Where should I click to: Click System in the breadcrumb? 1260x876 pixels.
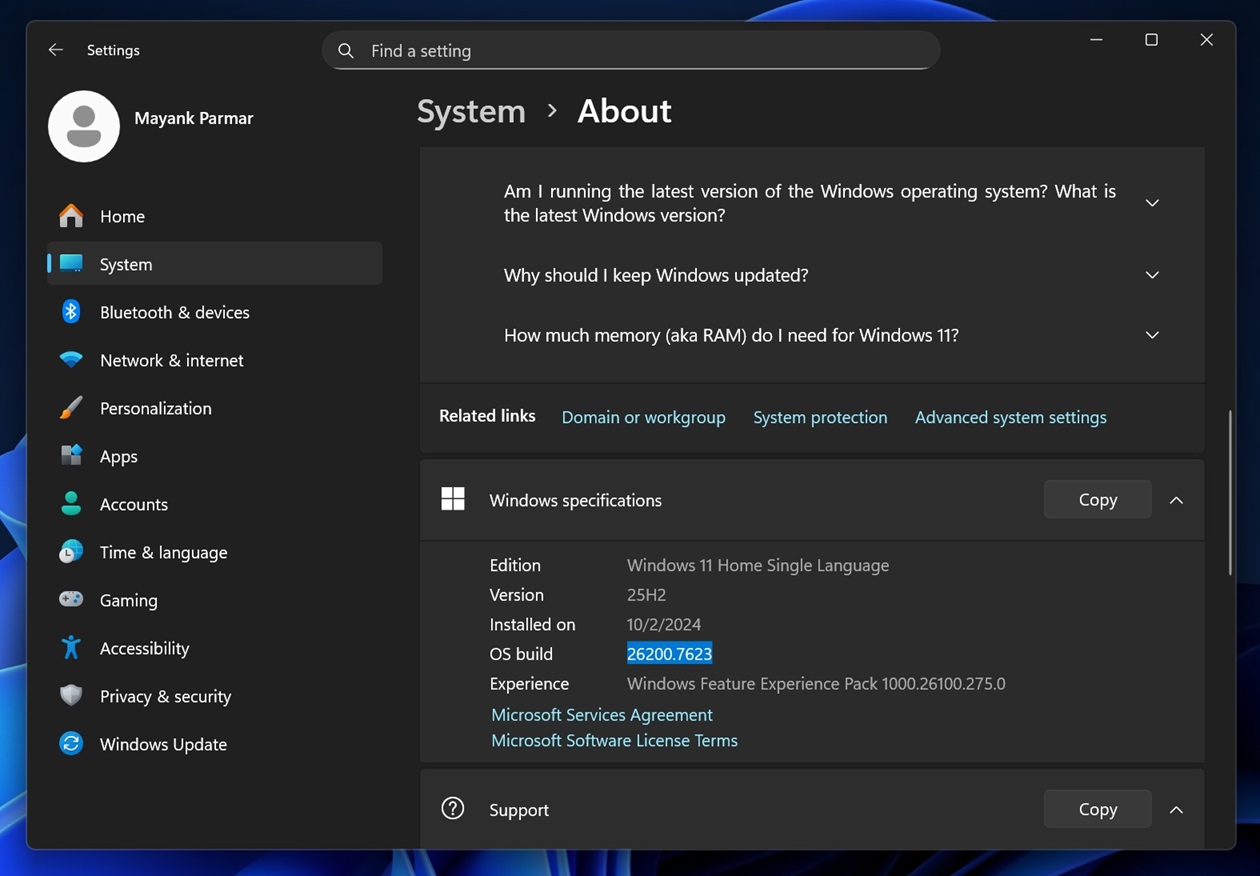471,111
